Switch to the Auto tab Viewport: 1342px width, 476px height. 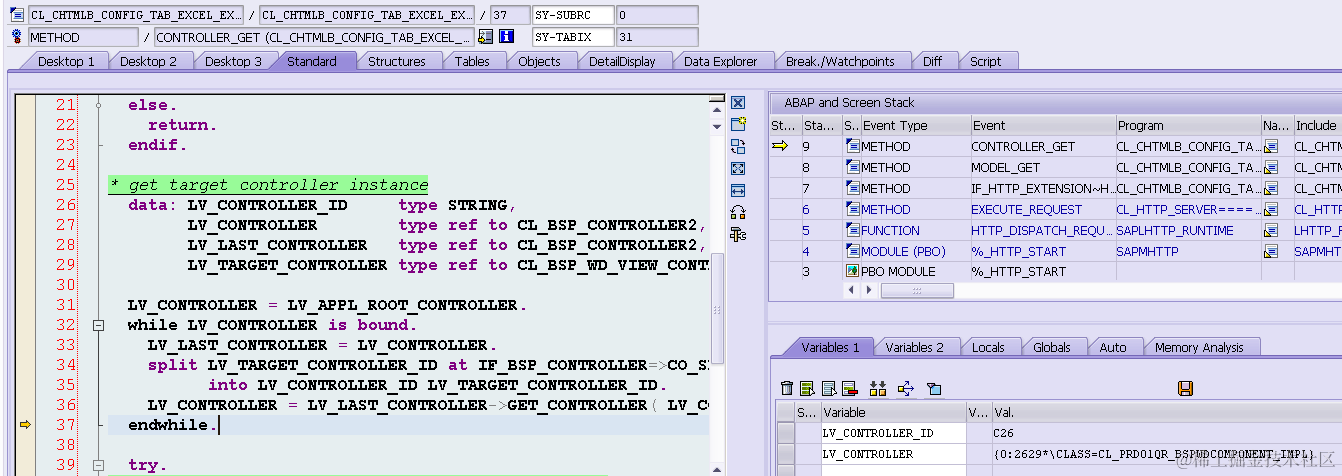click(1112, 347)
